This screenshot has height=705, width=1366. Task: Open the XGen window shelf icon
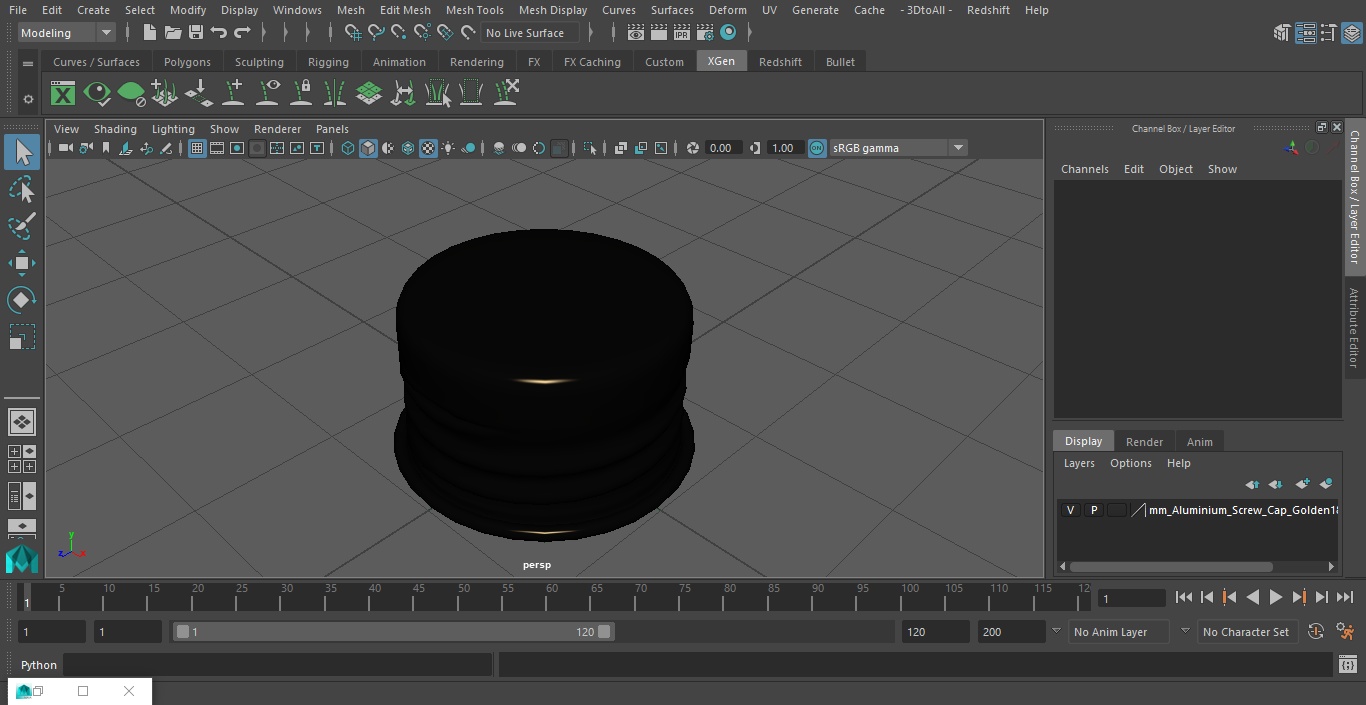63,94
